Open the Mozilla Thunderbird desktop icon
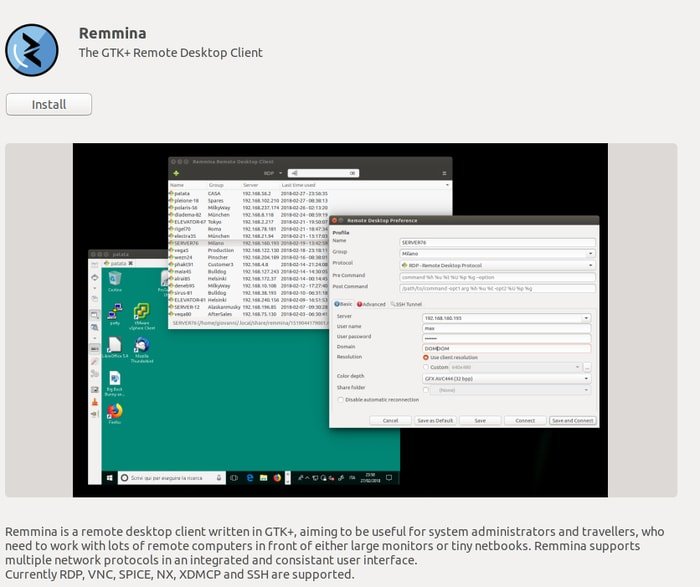Viewport: 700px width, 587px height. click(x=142, y=350)
